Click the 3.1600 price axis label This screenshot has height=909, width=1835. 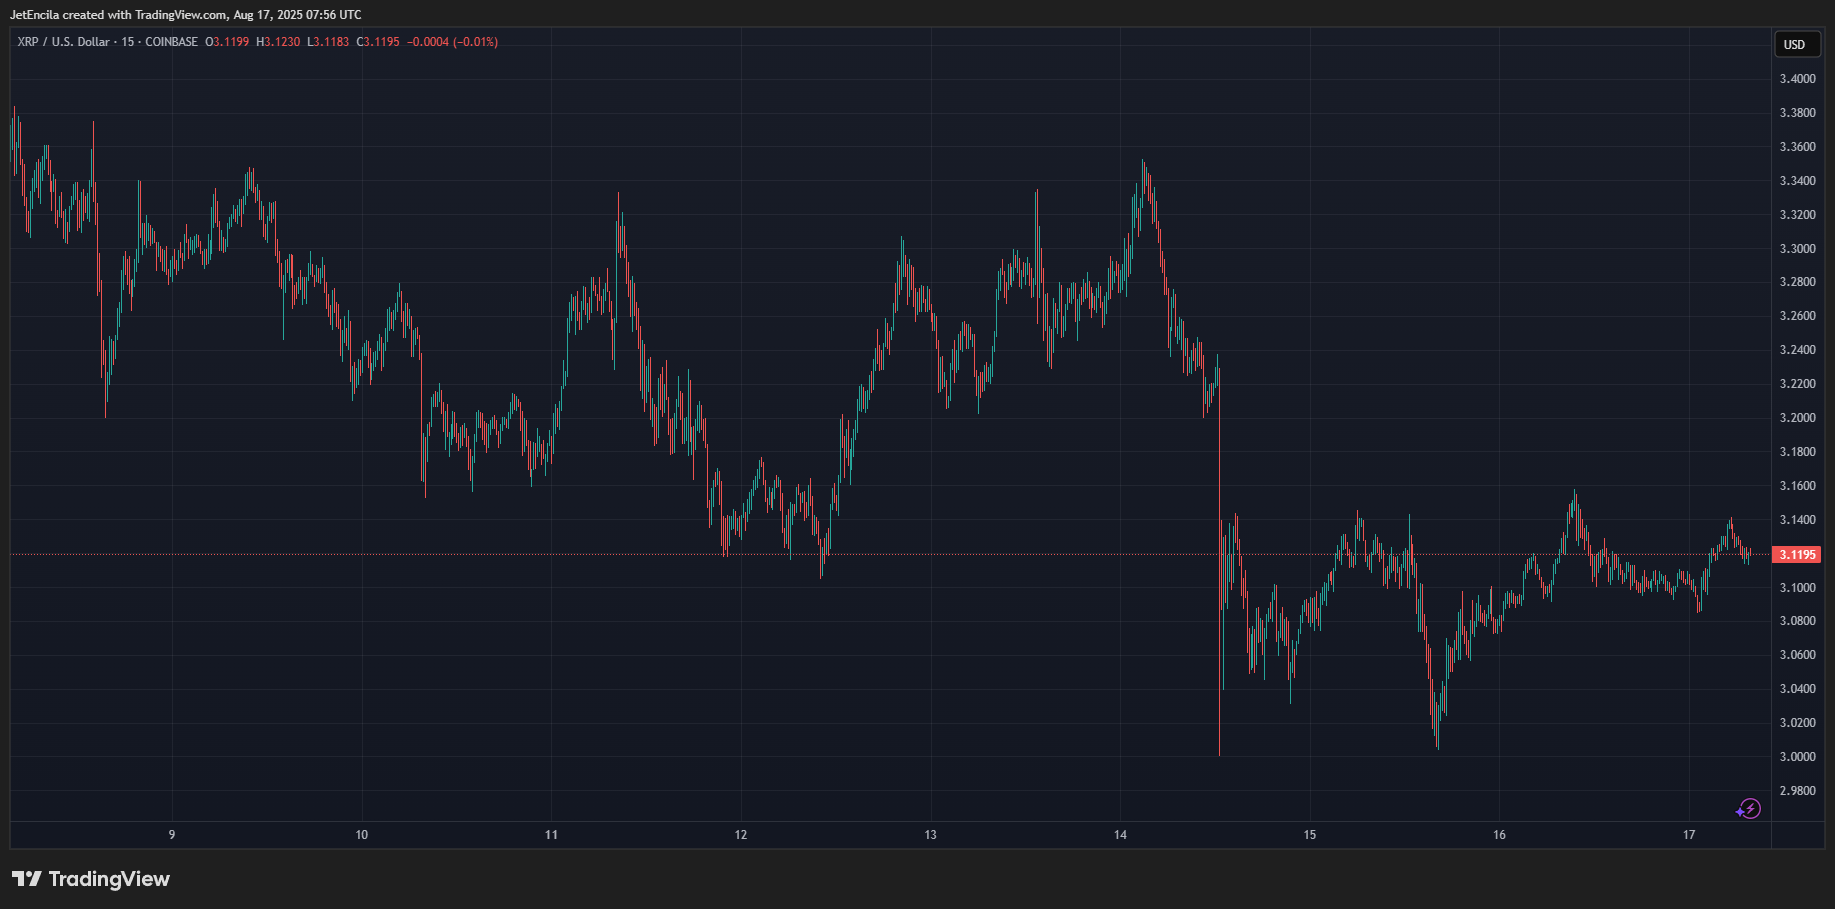[1798, 486]
